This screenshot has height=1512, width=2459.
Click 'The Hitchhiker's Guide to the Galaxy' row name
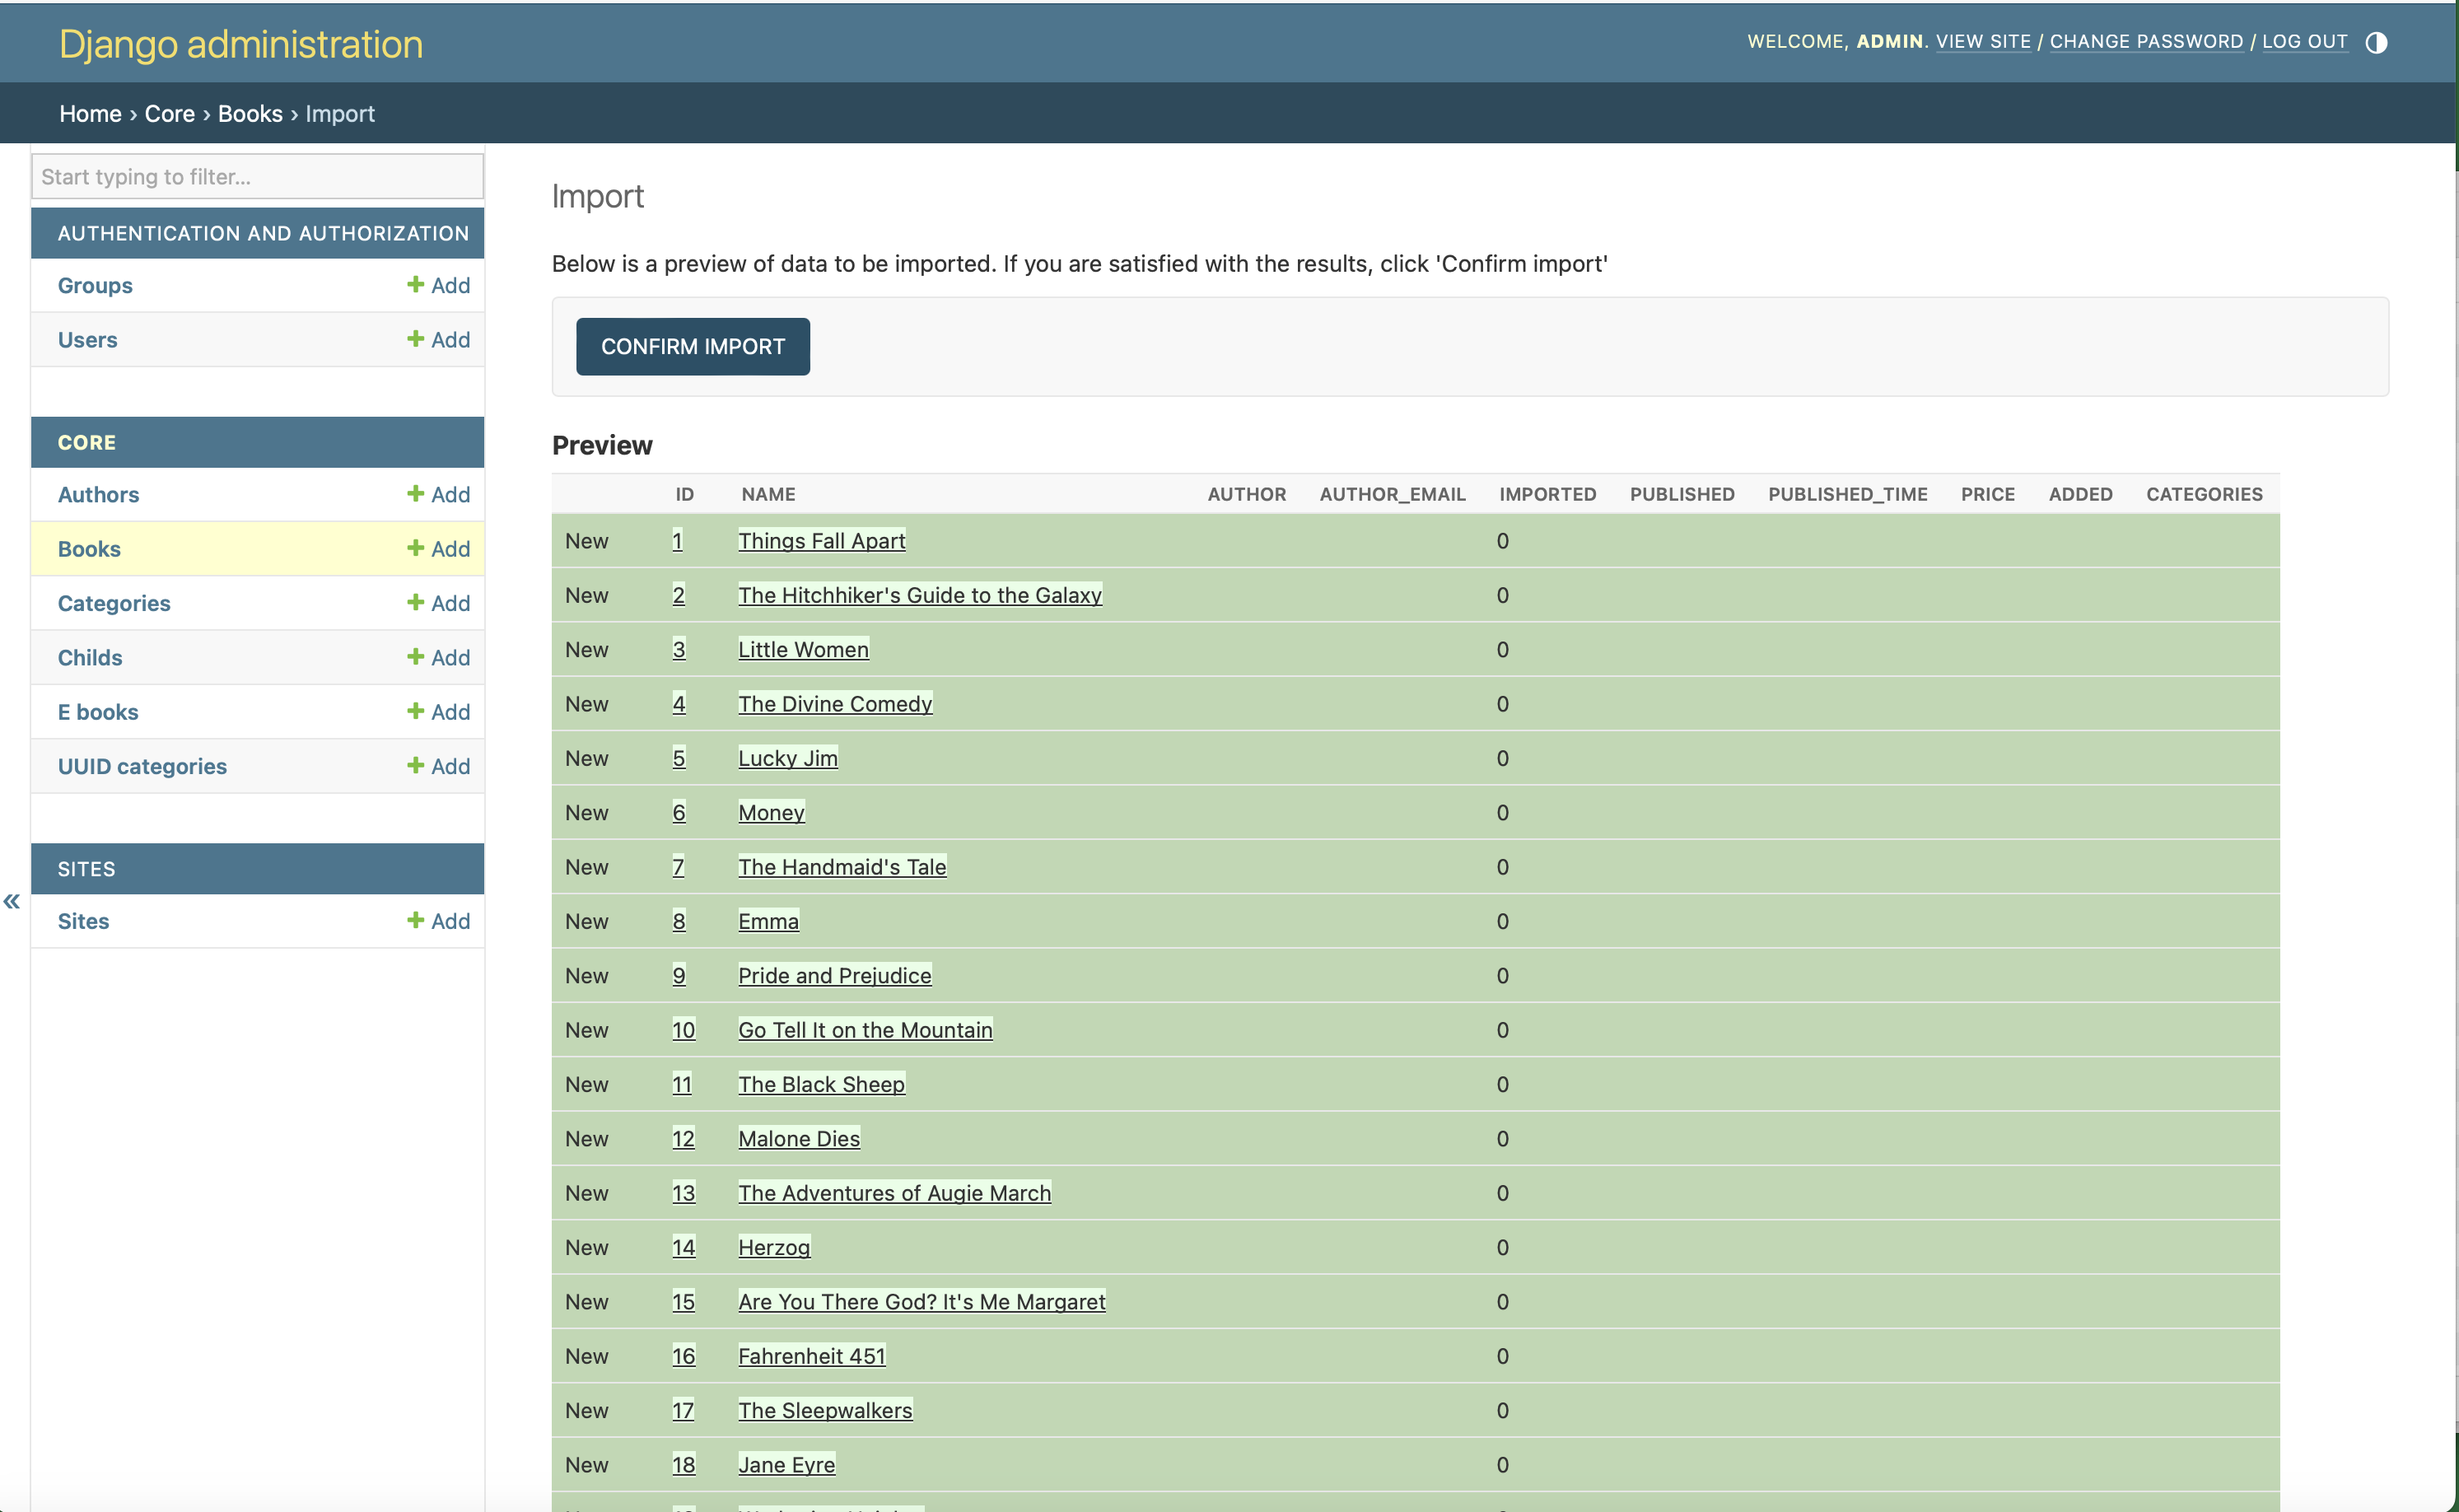click(920, 595)
